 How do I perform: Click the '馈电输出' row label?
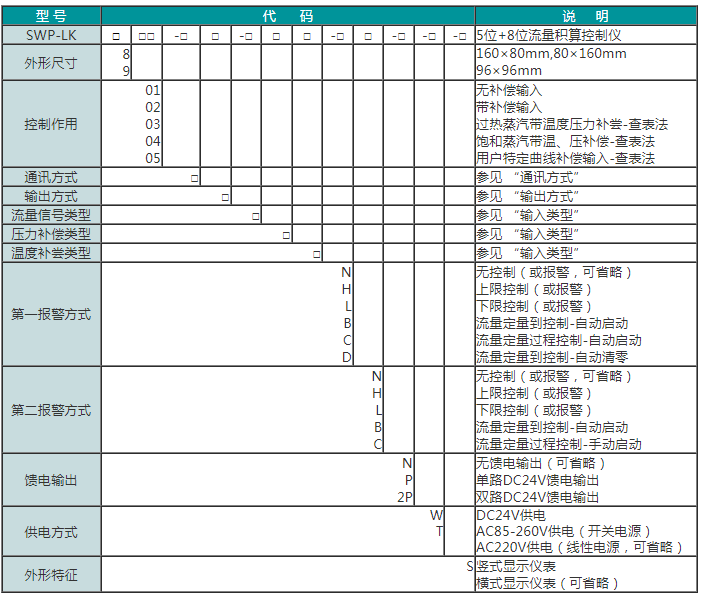coord(51,480)
